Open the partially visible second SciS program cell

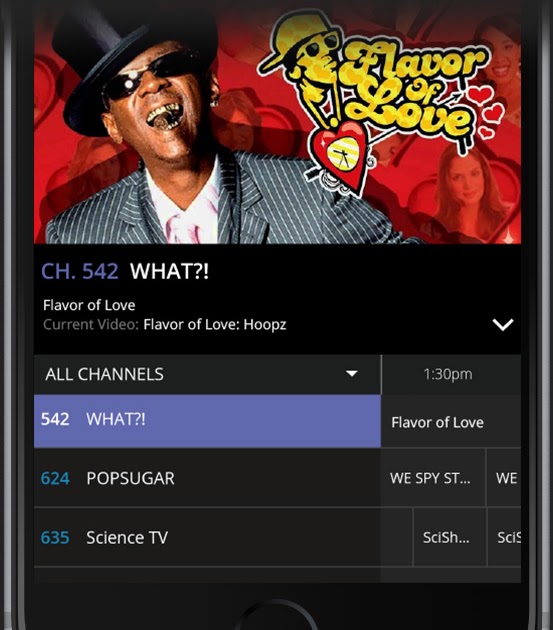504,537
